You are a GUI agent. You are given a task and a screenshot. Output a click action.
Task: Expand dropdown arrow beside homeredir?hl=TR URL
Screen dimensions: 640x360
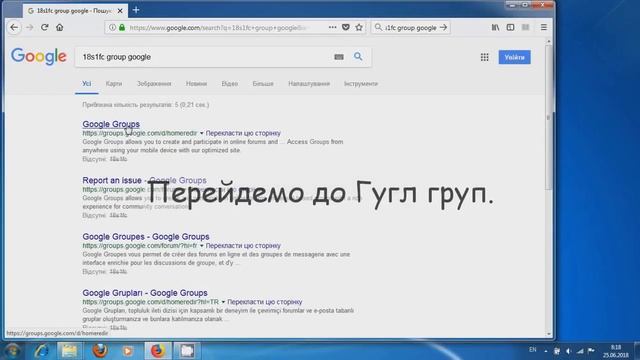point(223,302)
